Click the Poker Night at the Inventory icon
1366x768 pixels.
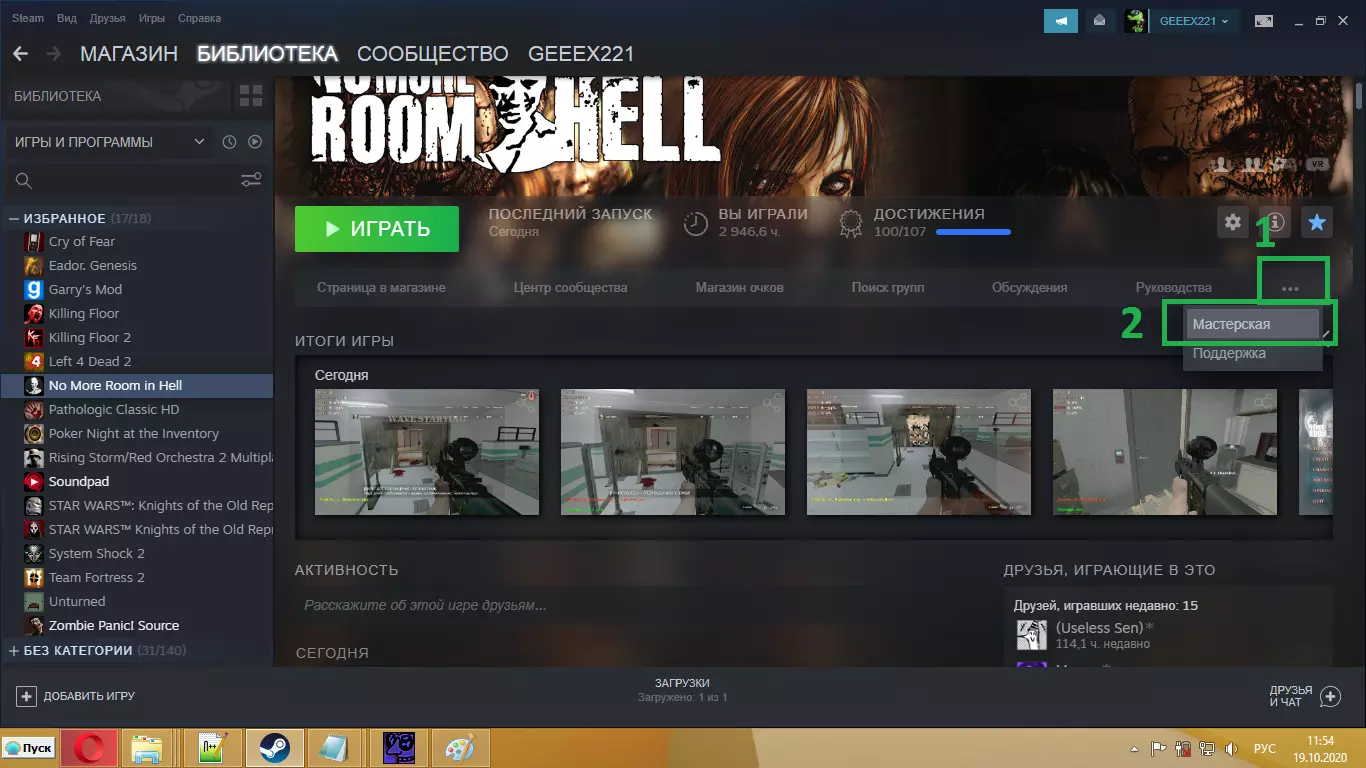(x=33, y=434)
